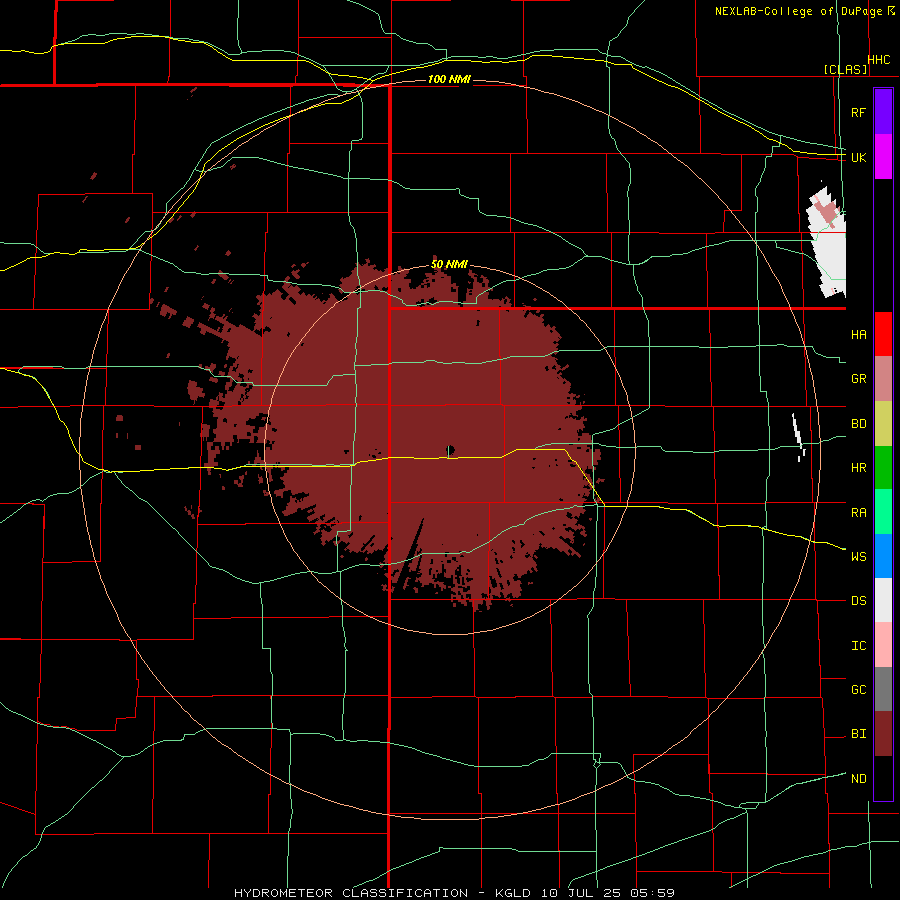The height and width of the screenshot is (900, 900).
Task: Click the UK legend label
Action: click(x=858, y=157)
